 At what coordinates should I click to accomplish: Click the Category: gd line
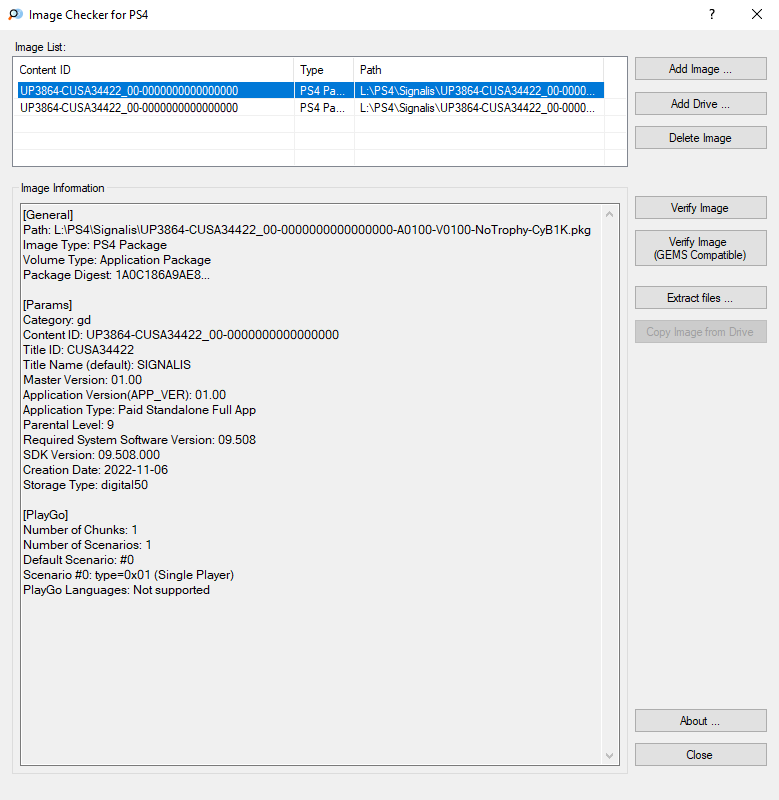click(57, 320)
